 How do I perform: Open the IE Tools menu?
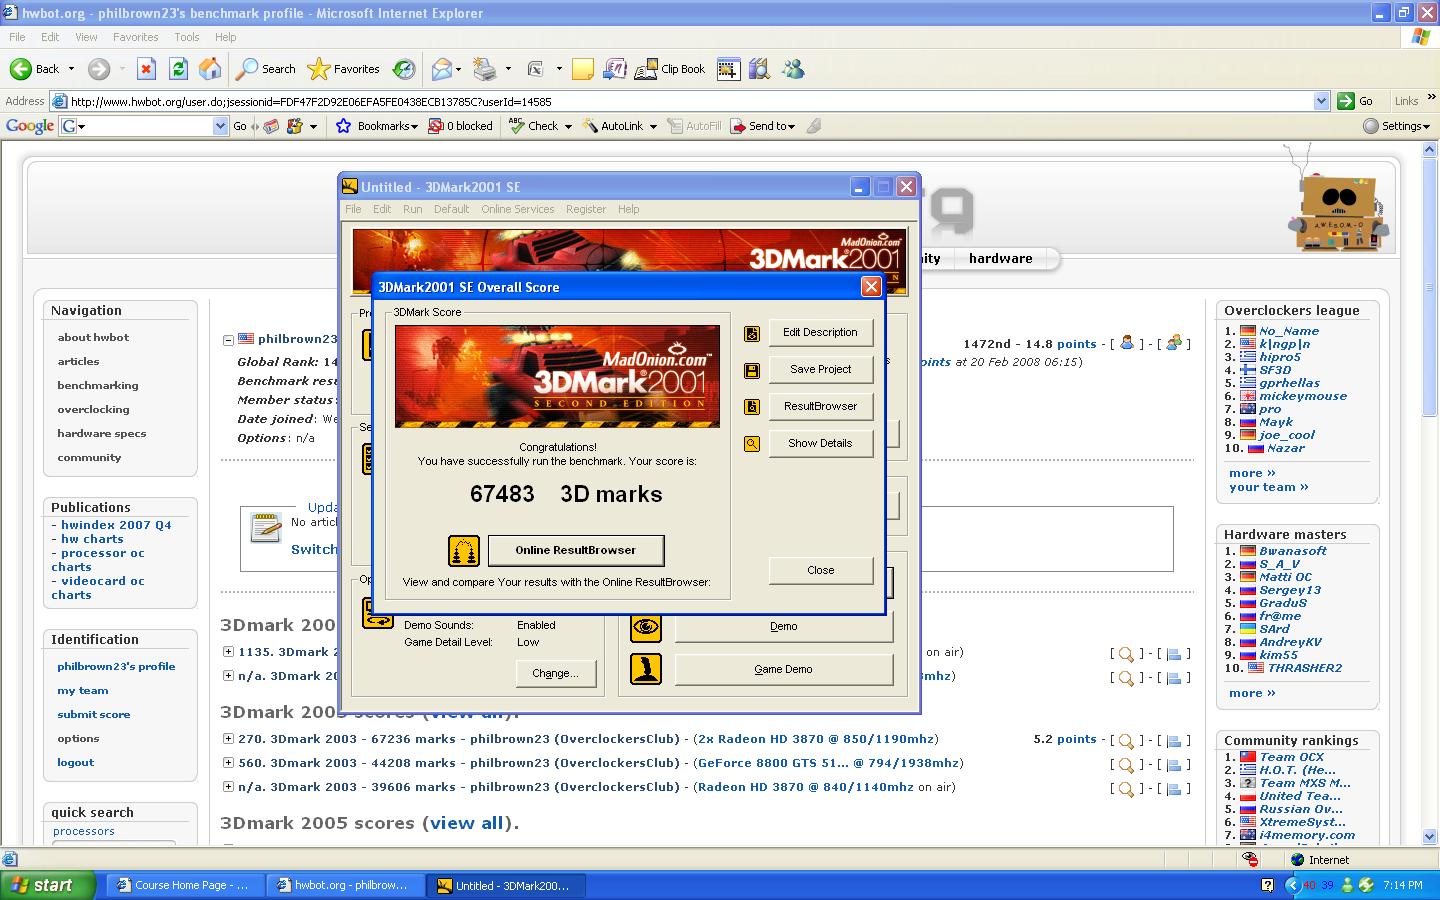(x=187, y=37)
